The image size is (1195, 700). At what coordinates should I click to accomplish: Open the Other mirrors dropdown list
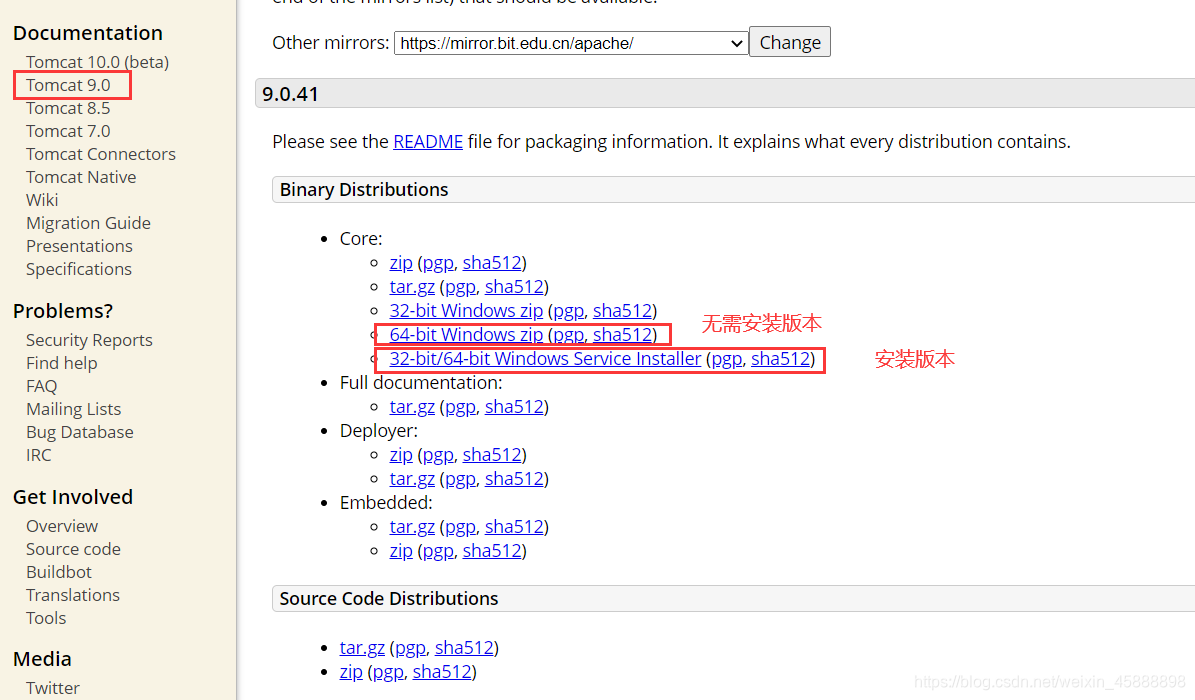click(571, 43)
